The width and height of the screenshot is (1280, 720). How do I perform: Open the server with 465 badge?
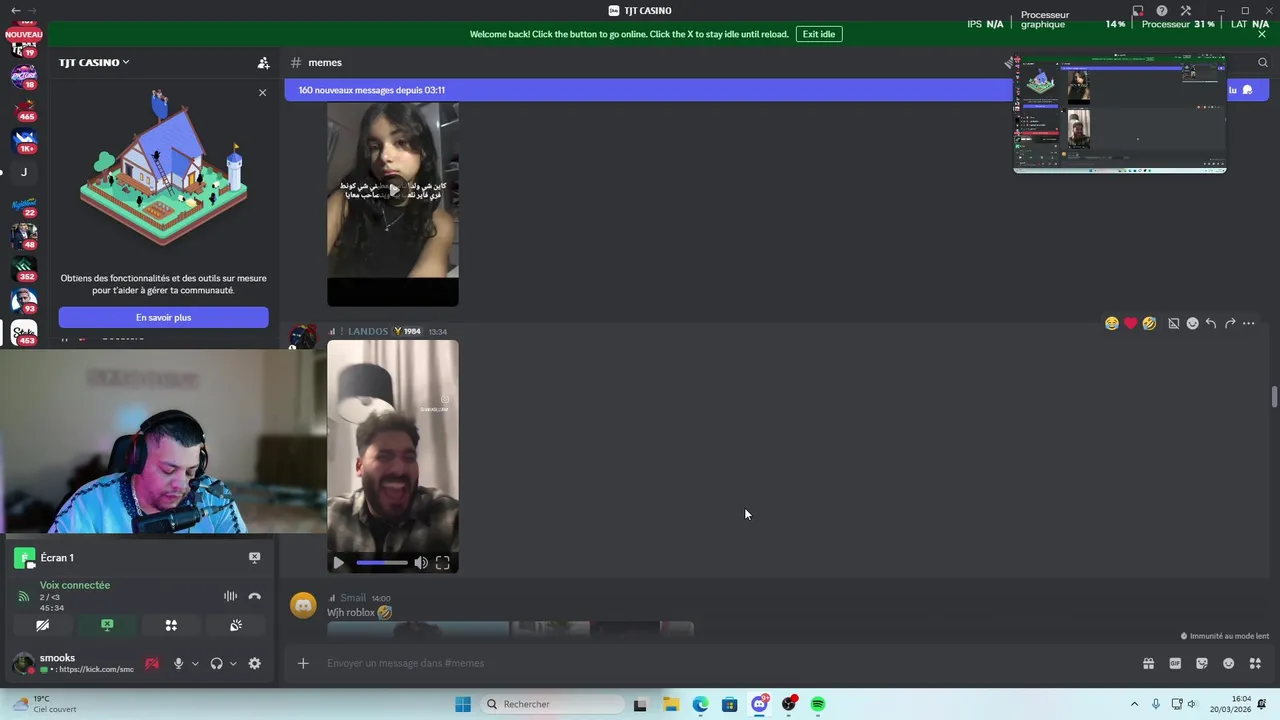pos(24,108)
